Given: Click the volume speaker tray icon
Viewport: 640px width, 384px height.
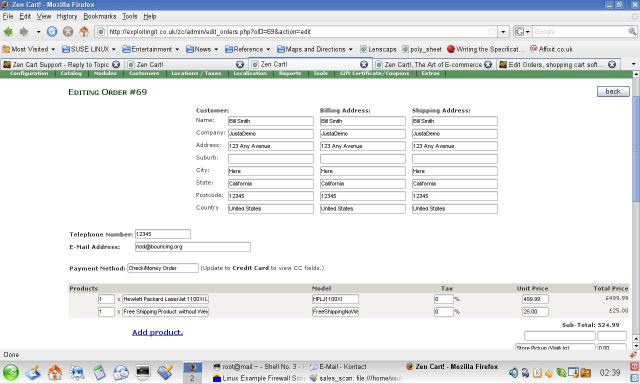Looking at the screenshot, I should point(513,372).
